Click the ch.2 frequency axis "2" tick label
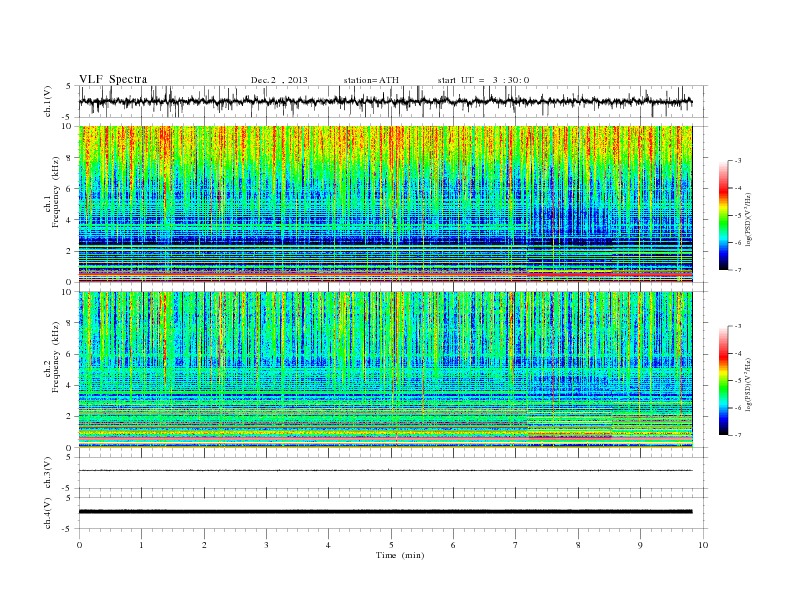The height and width of the screenshot is (612, 792). pyautogui.click(x=69, y=417)
